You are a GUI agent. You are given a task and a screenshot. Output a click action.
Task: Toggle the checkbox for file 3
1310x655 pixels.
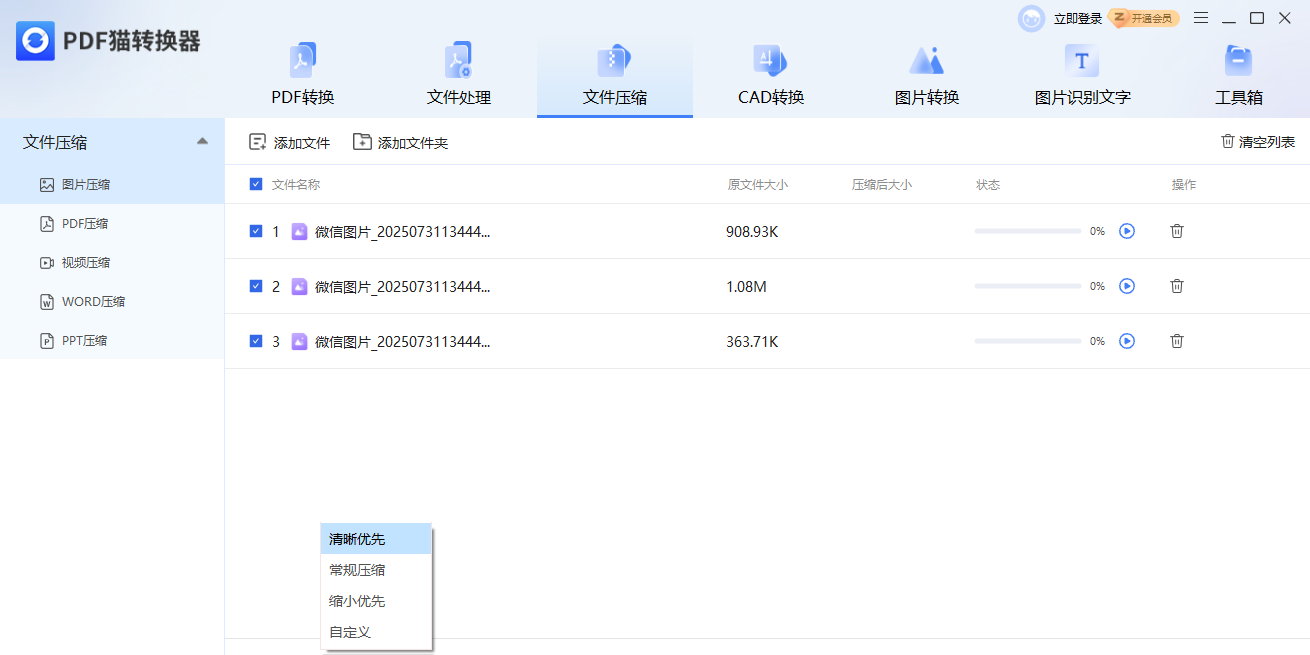(254, 341)
